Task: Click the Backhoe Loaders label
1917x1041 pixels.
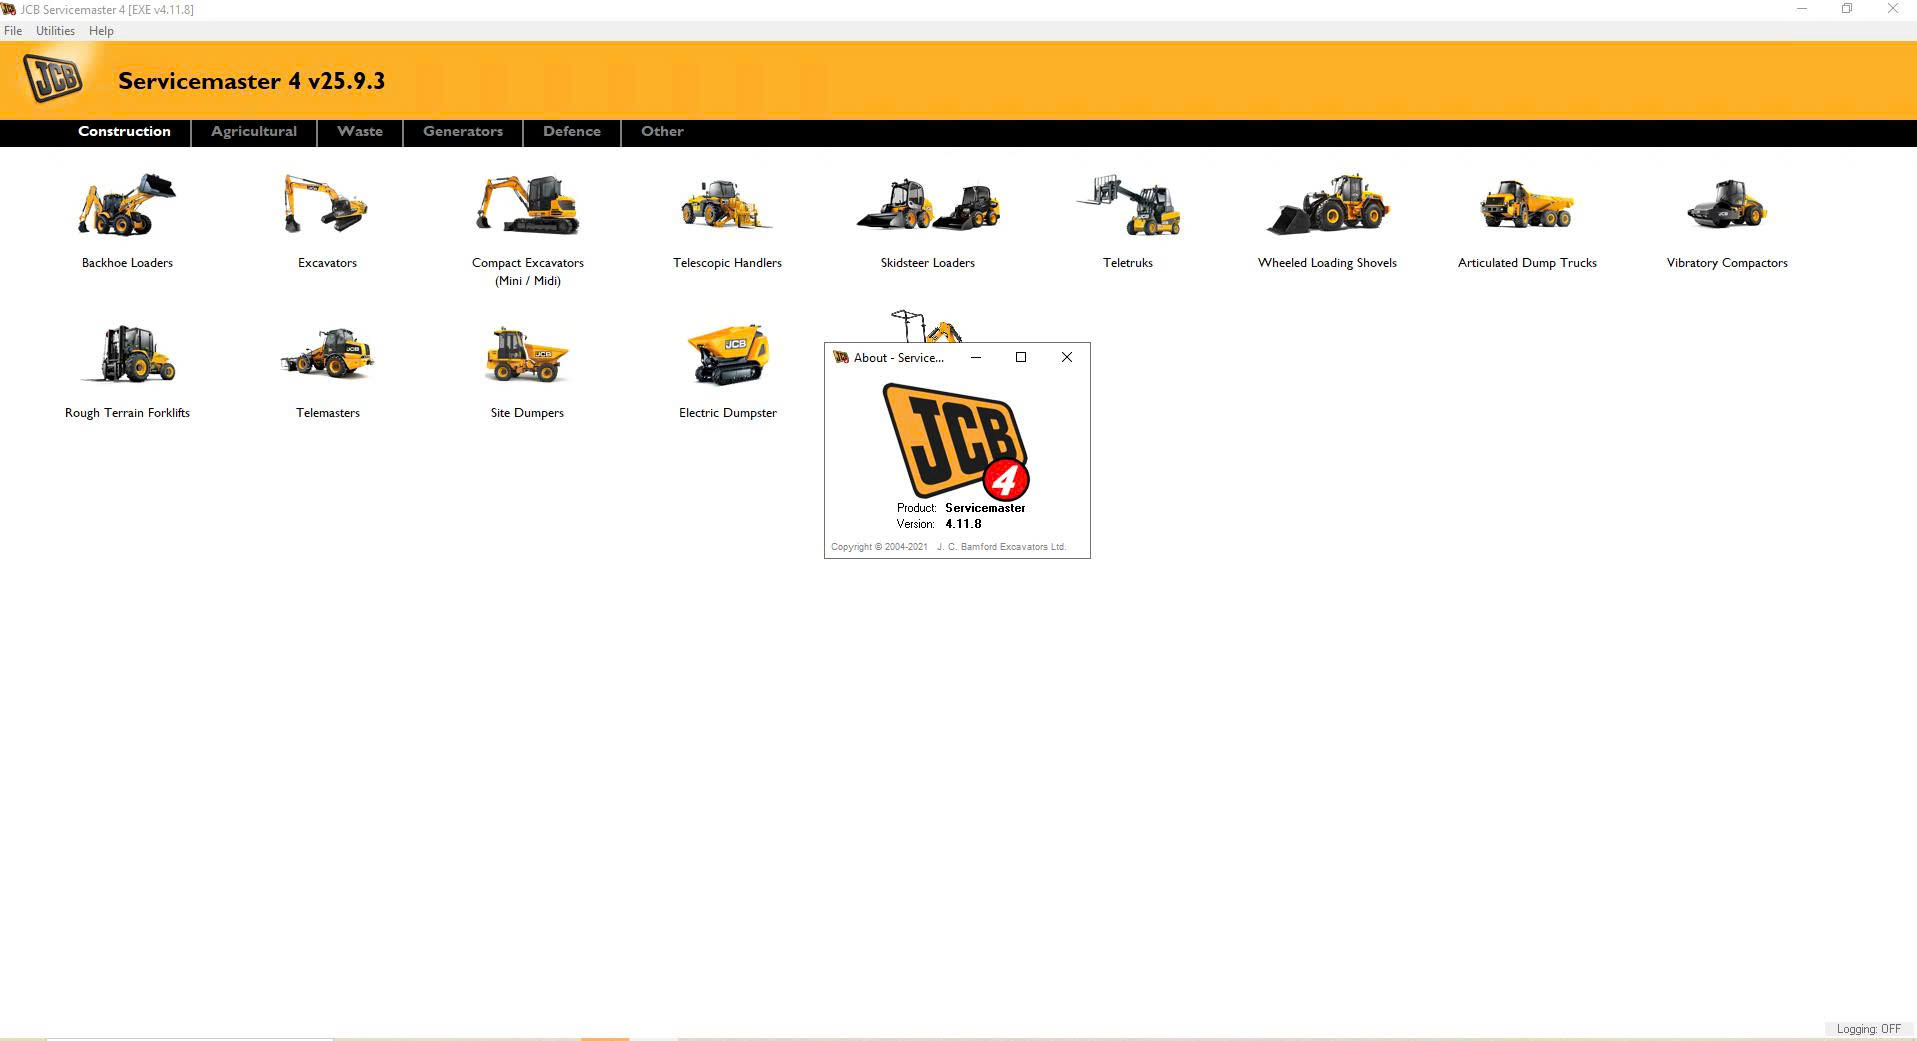Action: coord(127,263)
